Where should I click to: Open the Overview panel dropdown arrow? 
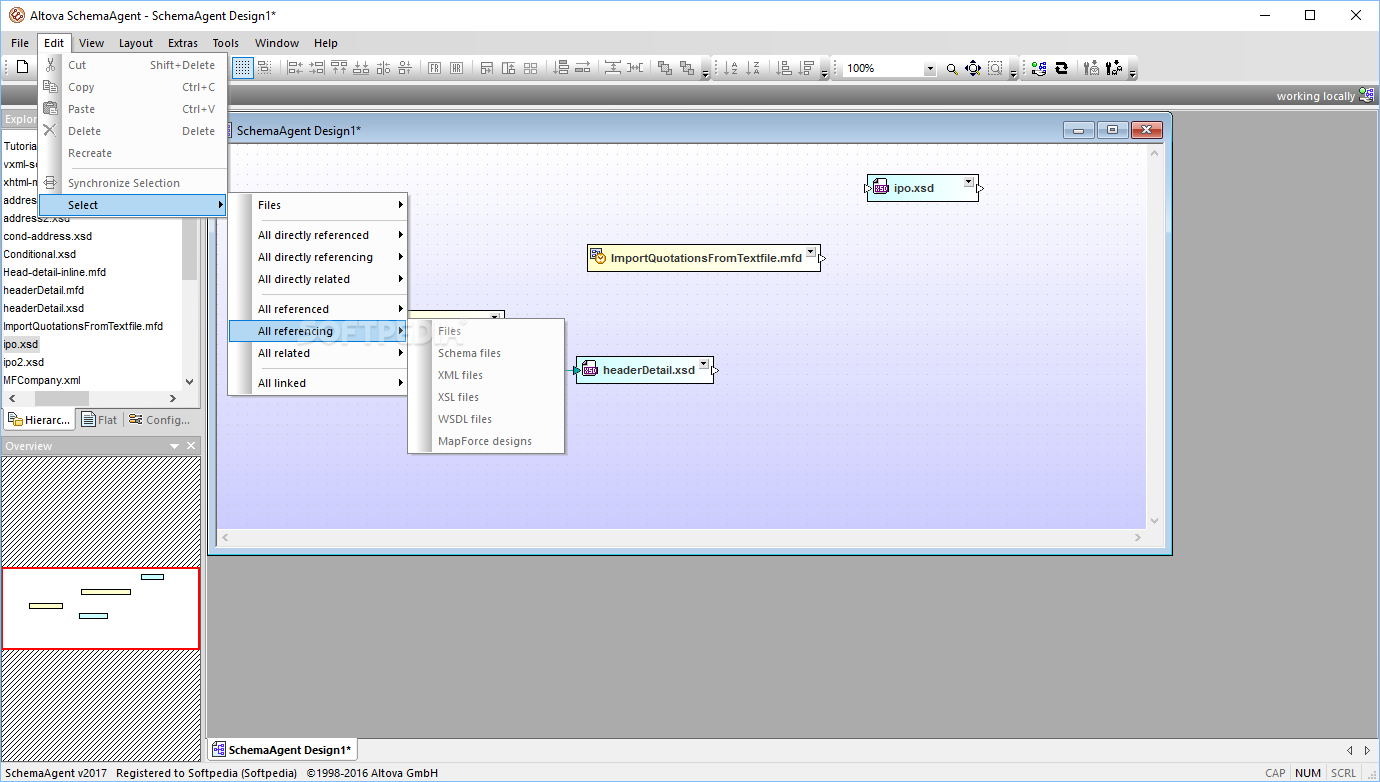pos(175,446)
